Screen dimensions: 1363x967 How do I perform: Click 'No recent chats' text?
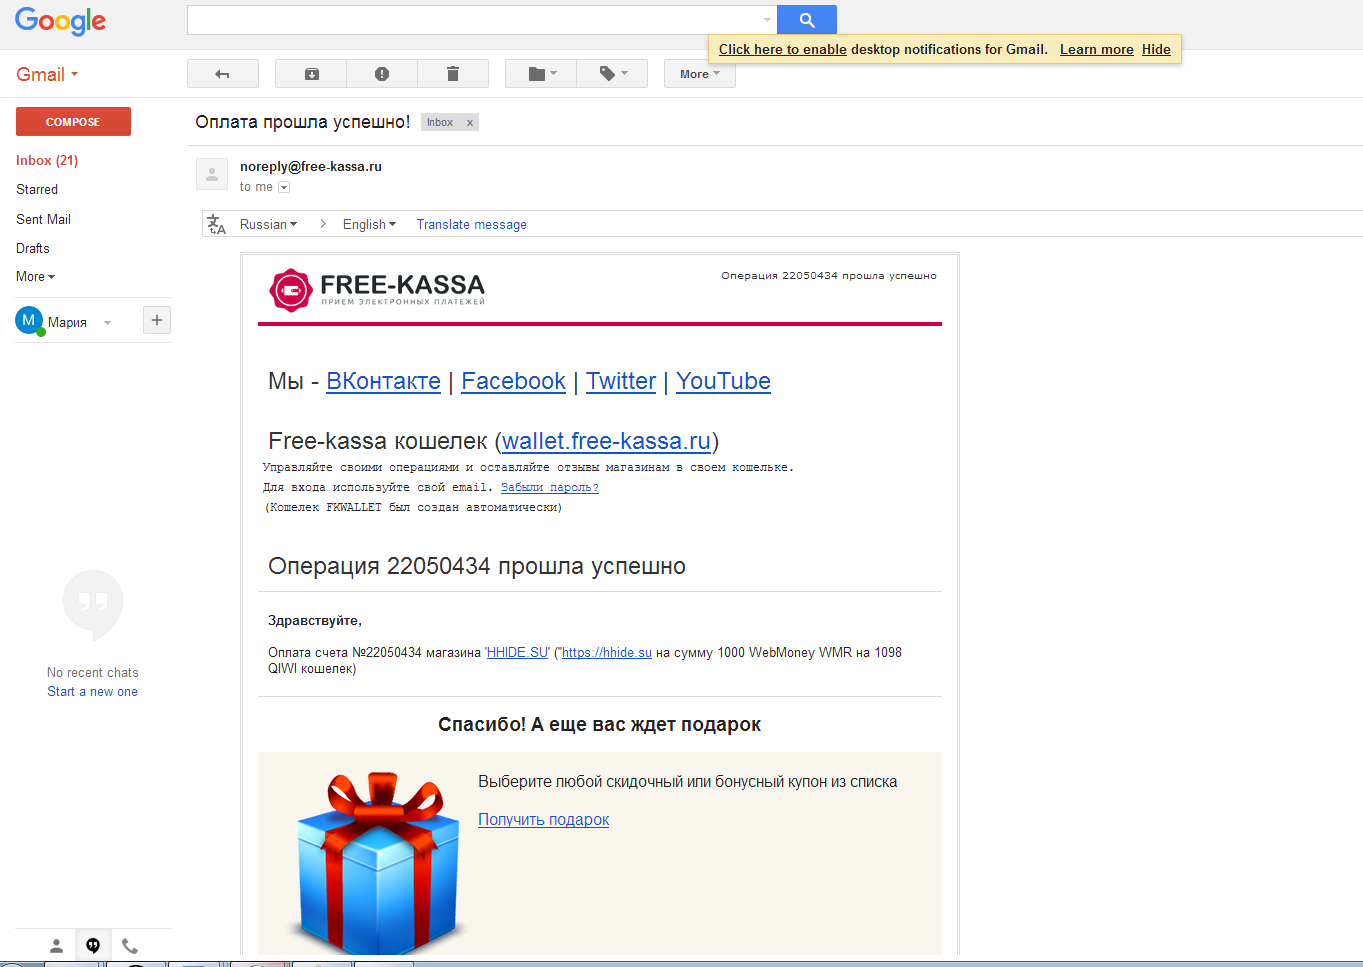[93, 672]
